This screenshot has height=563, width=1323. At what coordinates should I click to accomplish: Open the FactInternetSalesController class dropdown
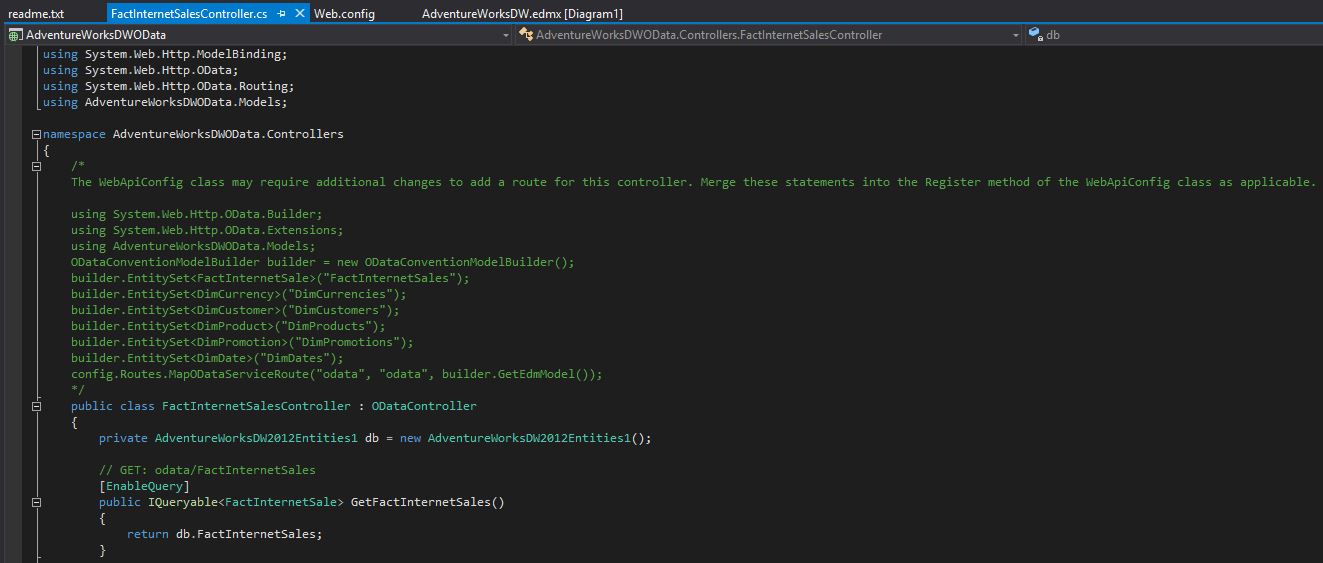768,35
